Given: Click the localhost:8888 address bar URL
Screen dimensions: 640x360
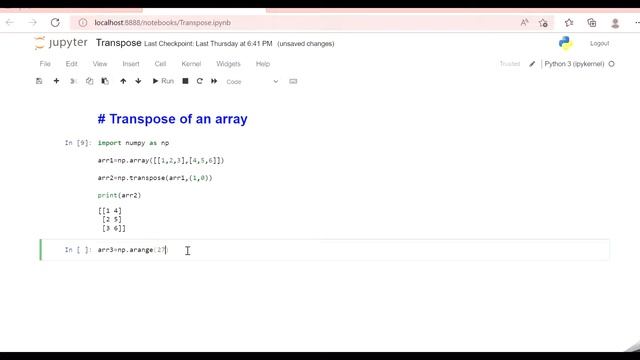Looking at the screenshot, I should click(163, 22).
